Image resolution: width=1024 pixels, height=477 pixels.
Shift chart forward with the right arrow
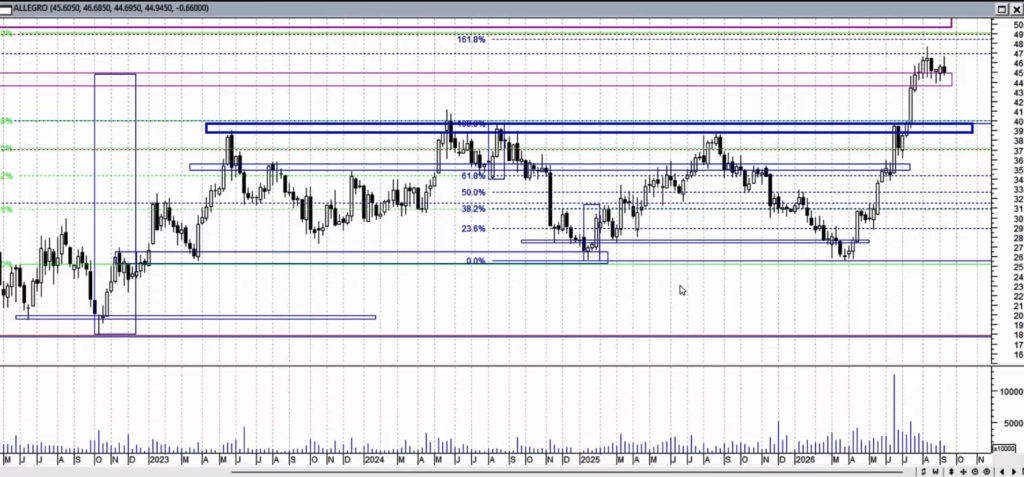1014,472
